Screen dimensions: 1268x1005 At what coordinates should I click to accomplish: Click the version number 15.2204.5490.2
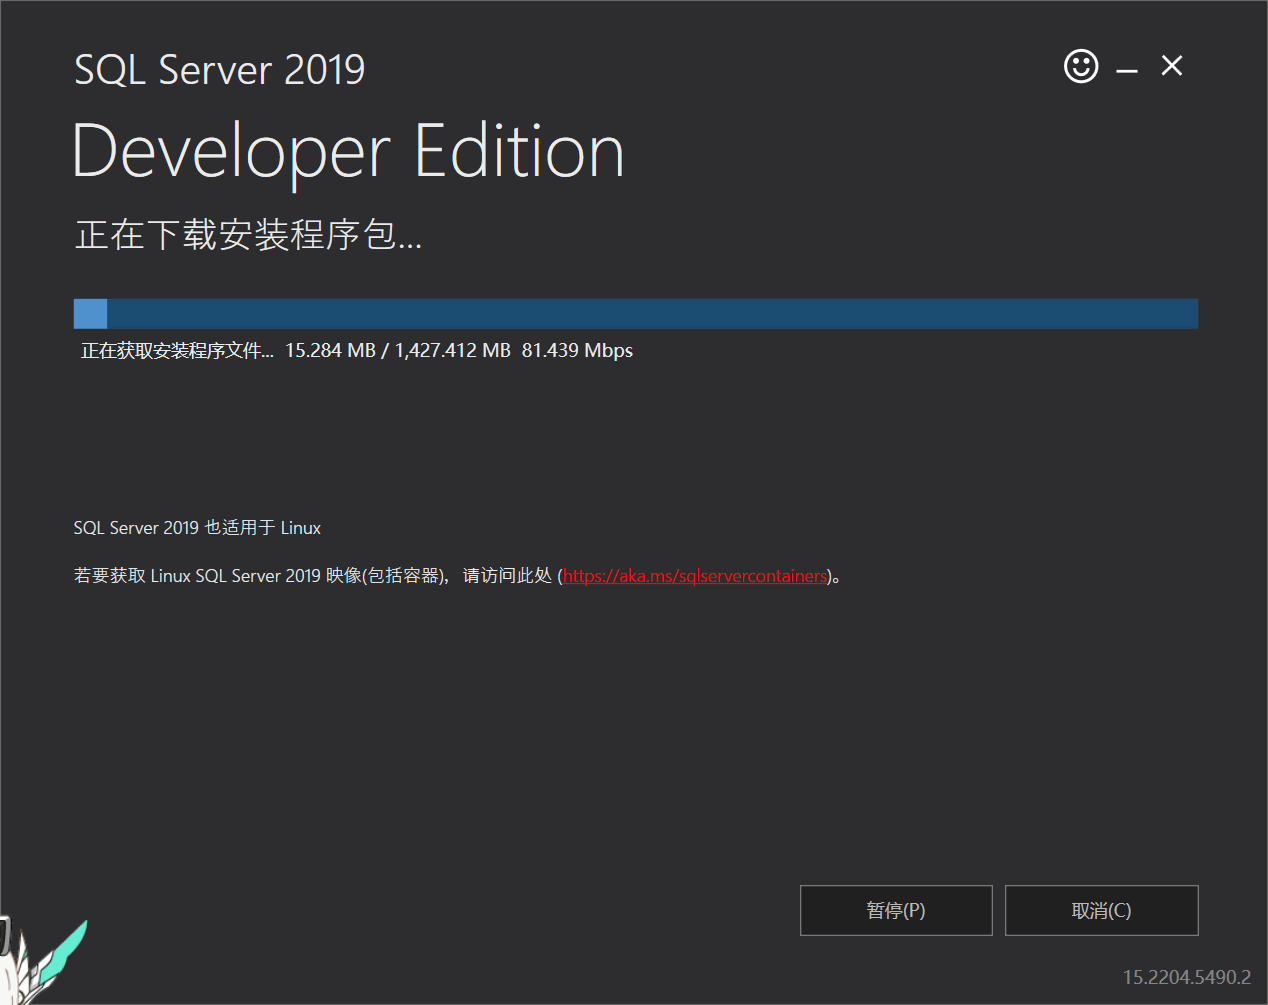1186,977
